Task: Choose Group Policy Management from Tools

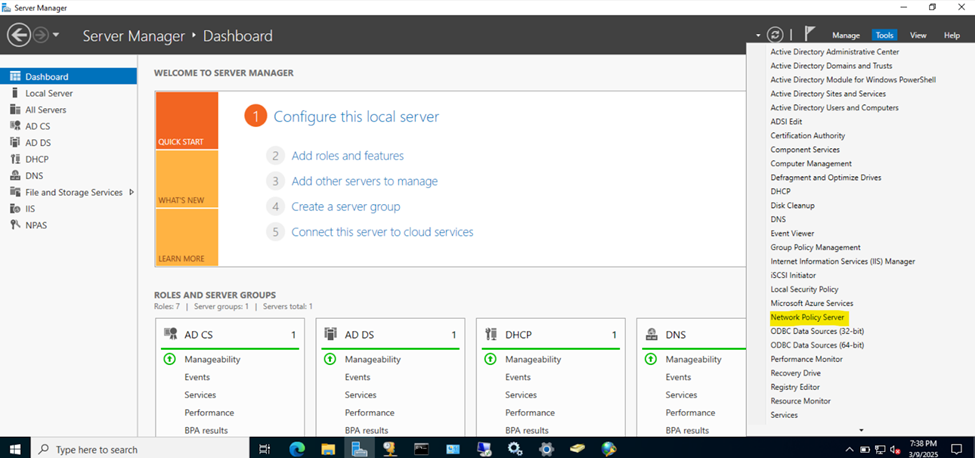Action: click(x=815, y=247)
